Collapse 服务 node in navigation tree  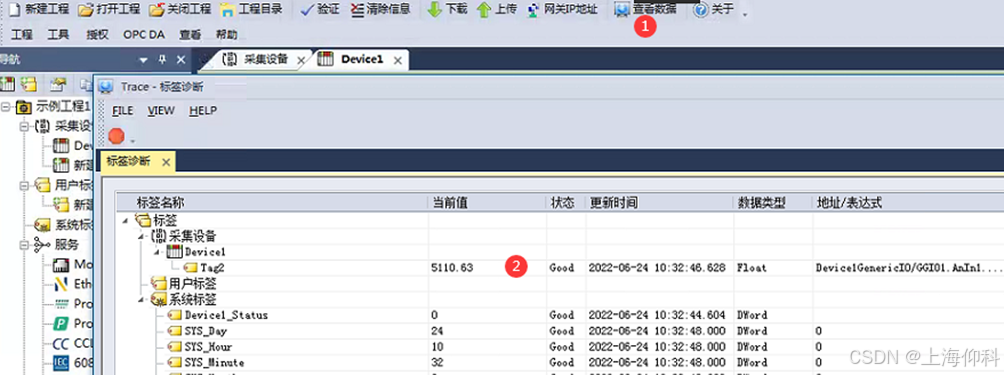coord(25,244)
